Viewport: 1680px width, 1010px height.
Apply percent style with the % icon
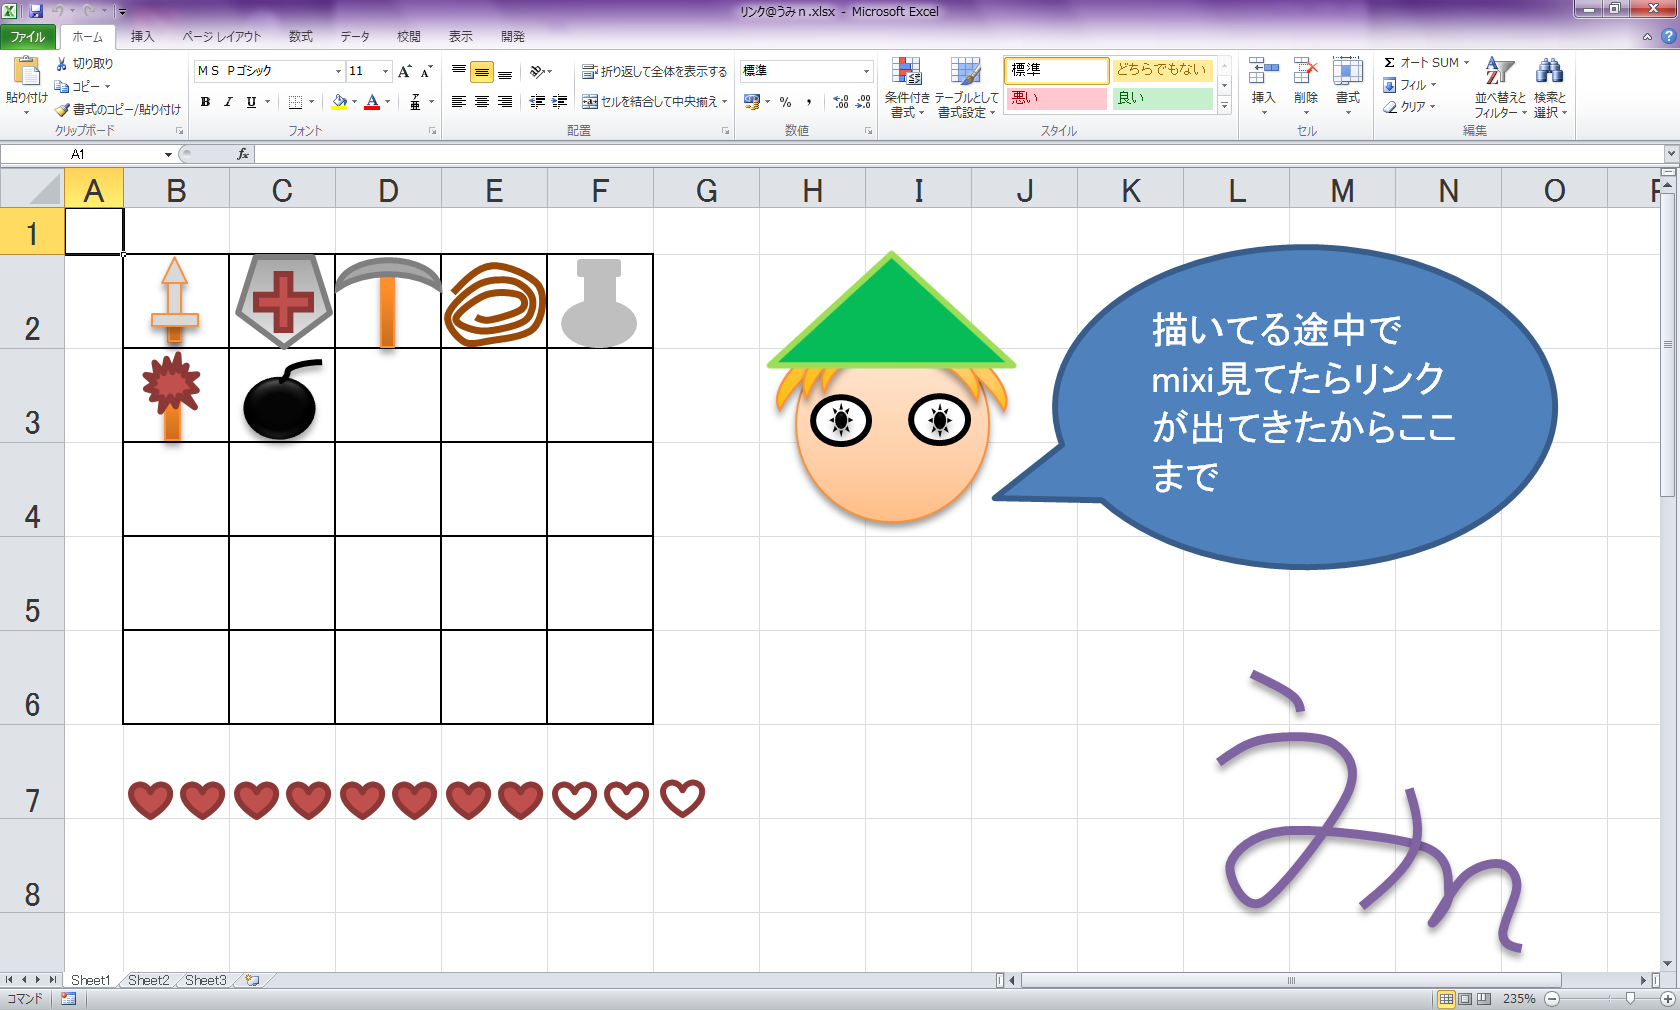[x=786, y=101]
